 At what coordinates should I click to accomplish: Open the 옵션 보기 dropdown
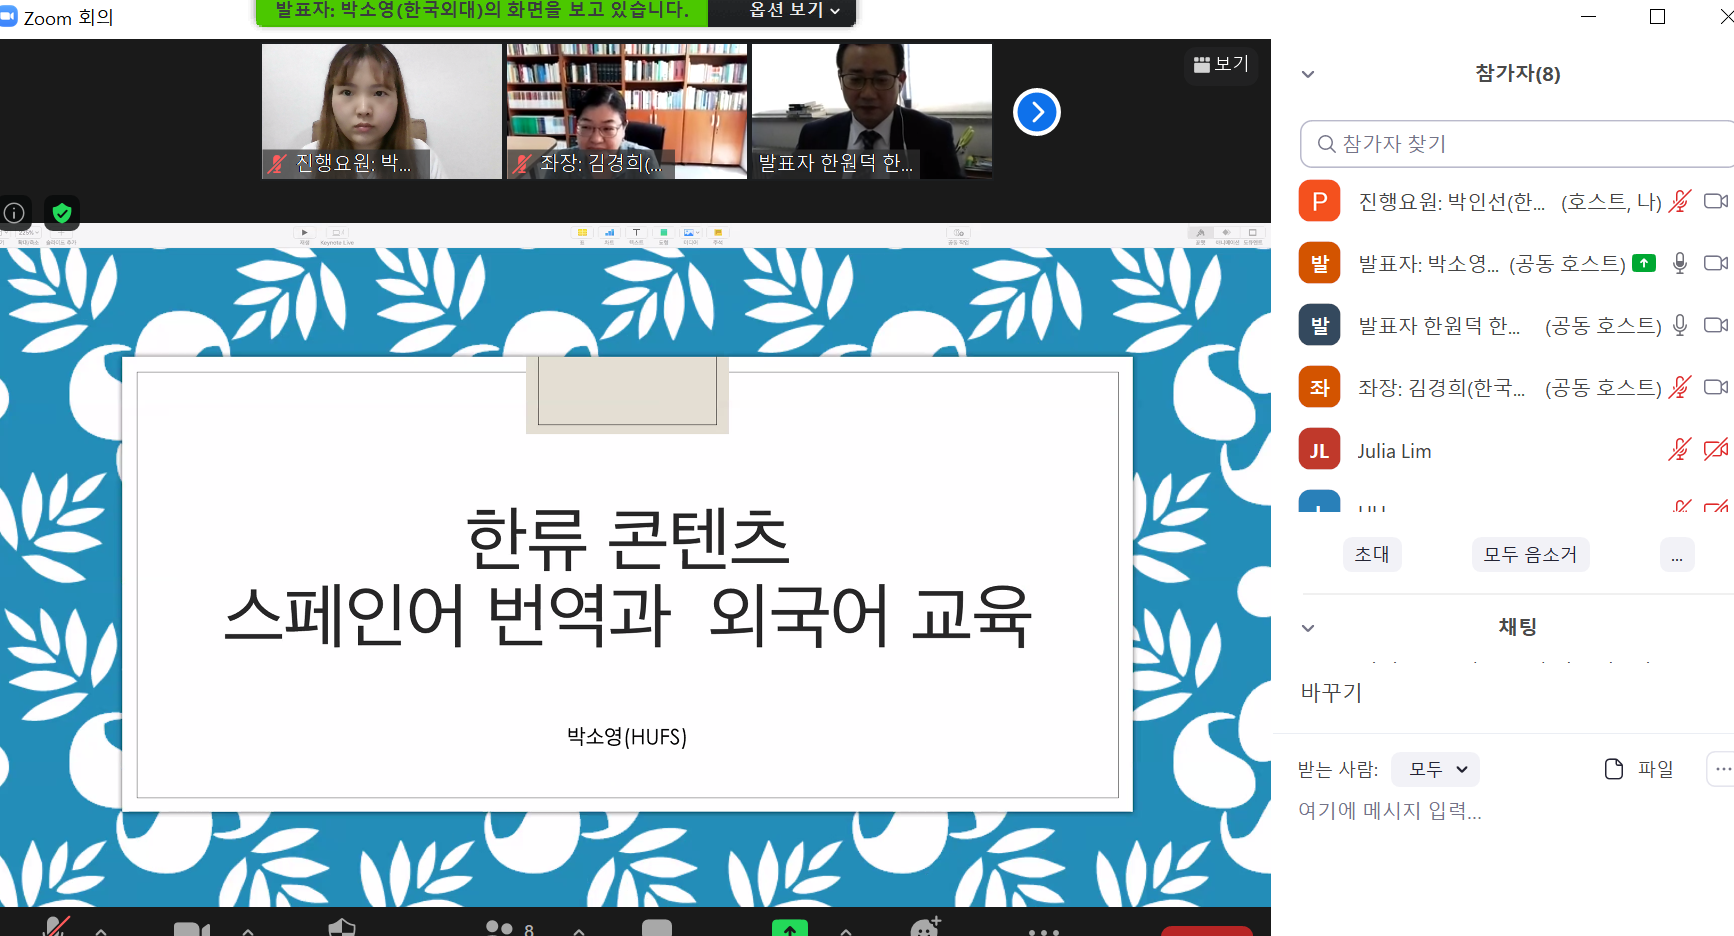(x=795, y=10)
